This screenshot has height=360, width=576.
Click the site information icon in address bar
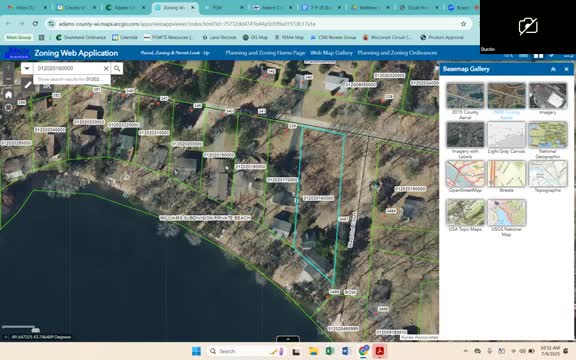(x=51, y=24)
